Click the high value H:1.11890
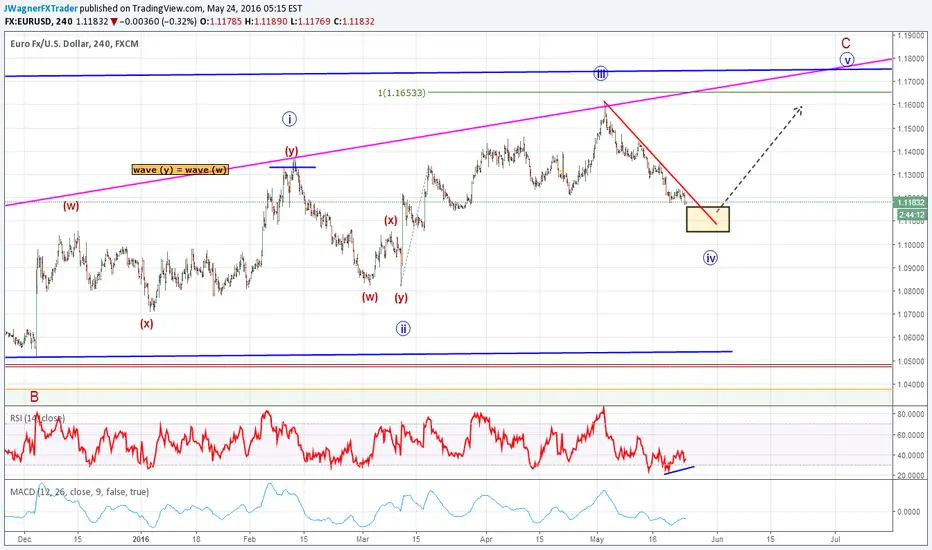The height and width of the screenshot is (550, 932). (266, 21)
